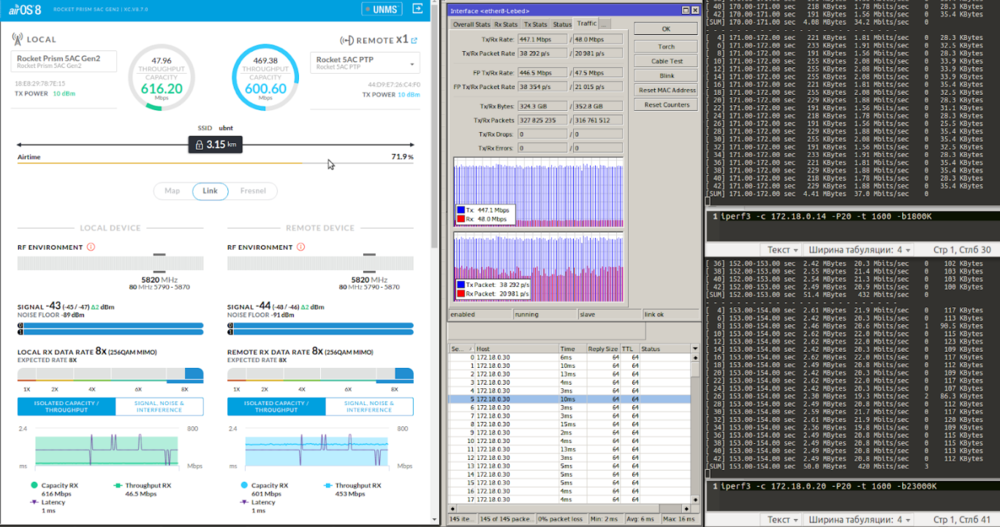This screenshot has height=527, width=1000.
Task: Click the Tx/Rx Rate 447.1 Mbps field
Action: point(542,40)
